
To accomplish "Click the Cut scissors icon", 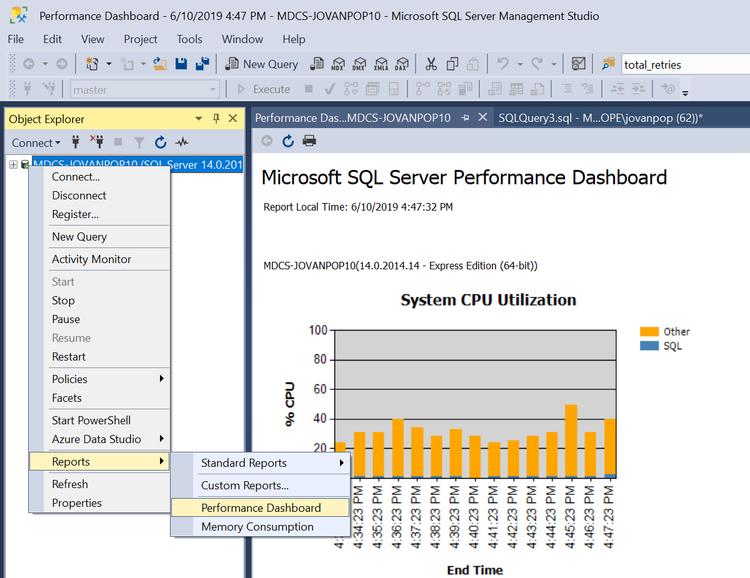I will [x=431, y=64].
